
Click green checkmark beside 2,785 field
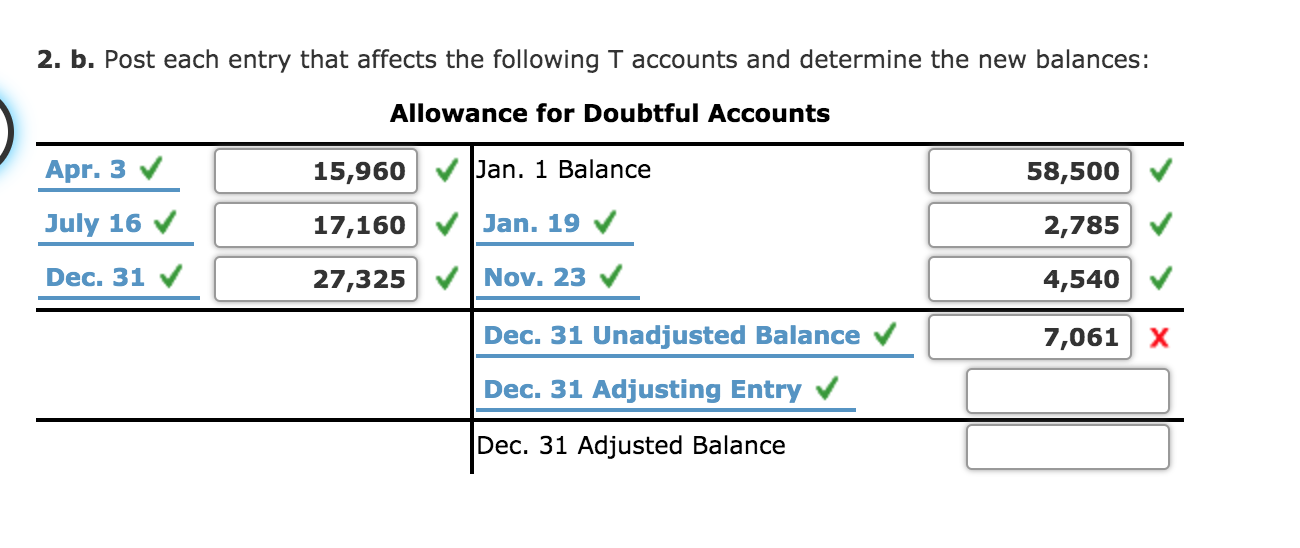pos(1160,225)
